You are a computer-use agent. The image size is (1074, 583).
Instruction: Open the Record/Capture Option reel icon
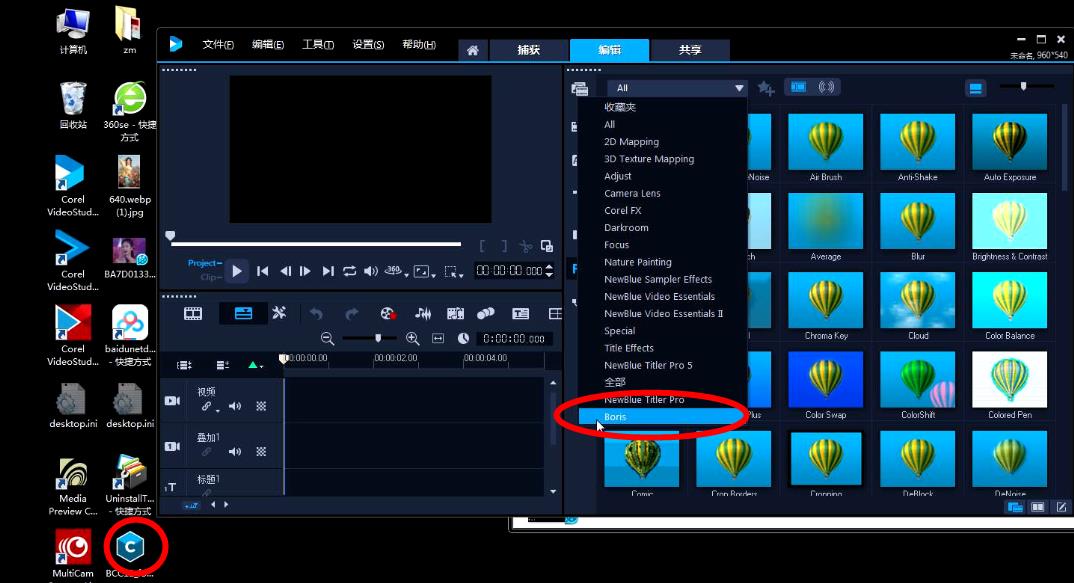click(388, 314)
